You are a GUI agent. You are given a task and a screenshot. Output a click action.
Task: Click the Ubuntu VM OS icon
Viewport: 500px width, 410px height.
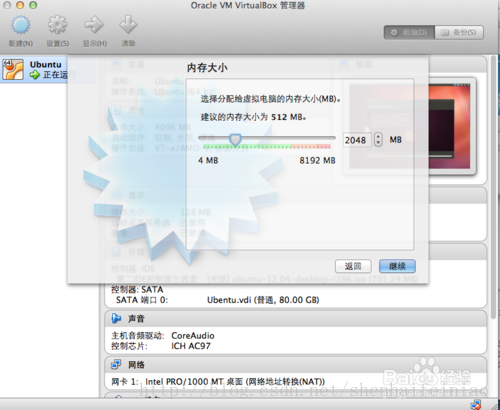(x=13, y=69)
